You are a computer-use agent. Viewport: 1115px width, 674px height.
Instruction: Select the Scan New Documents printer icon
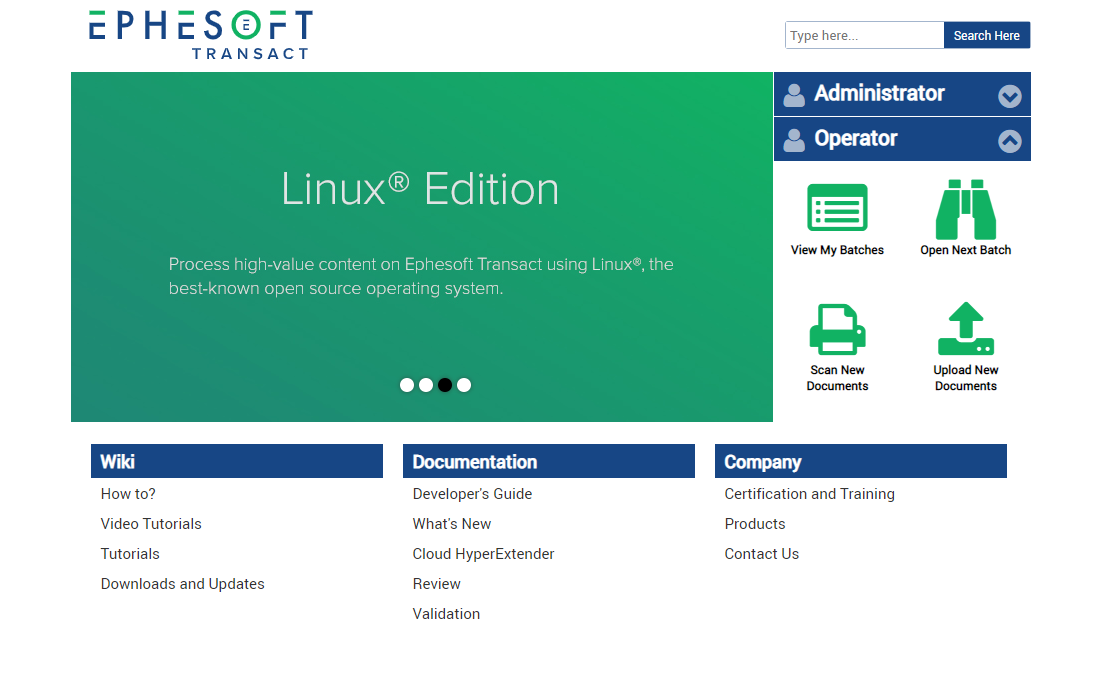click(837, 328)
